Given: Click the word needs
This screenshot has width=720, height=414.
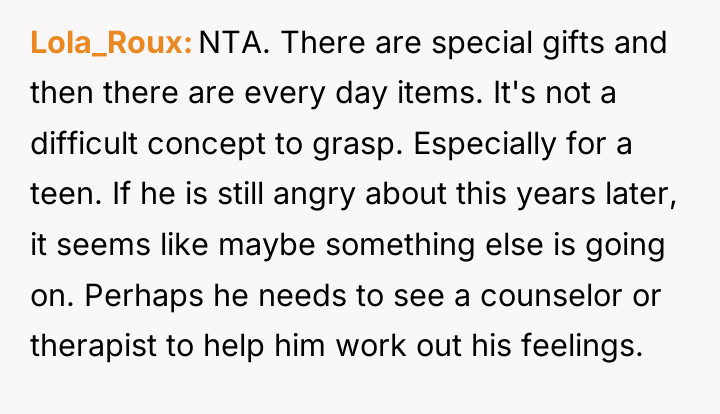Looking at the screenshot, I should point(303,296).
